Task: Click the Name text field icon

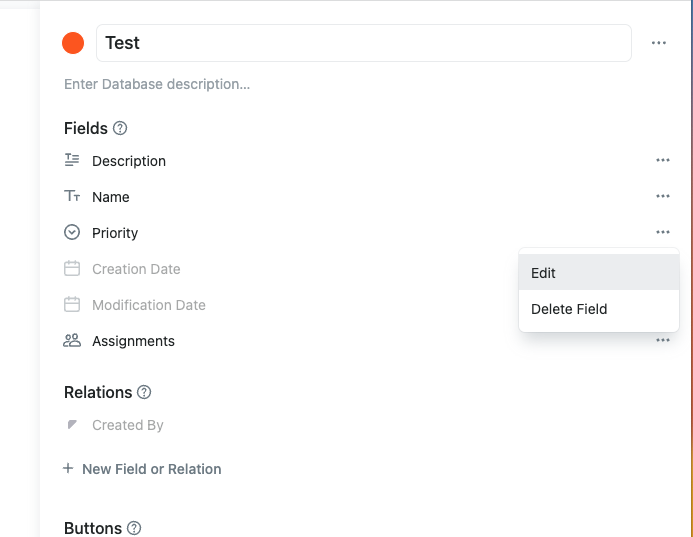Action: pos(72,197)
